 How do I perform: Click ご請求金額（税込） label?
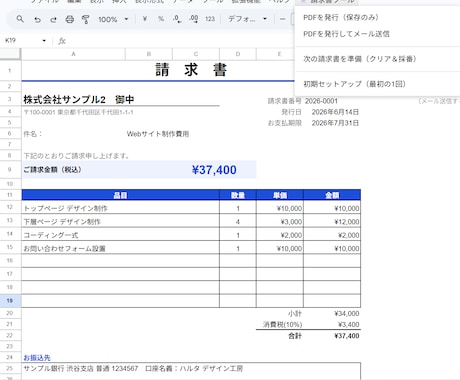52,170
